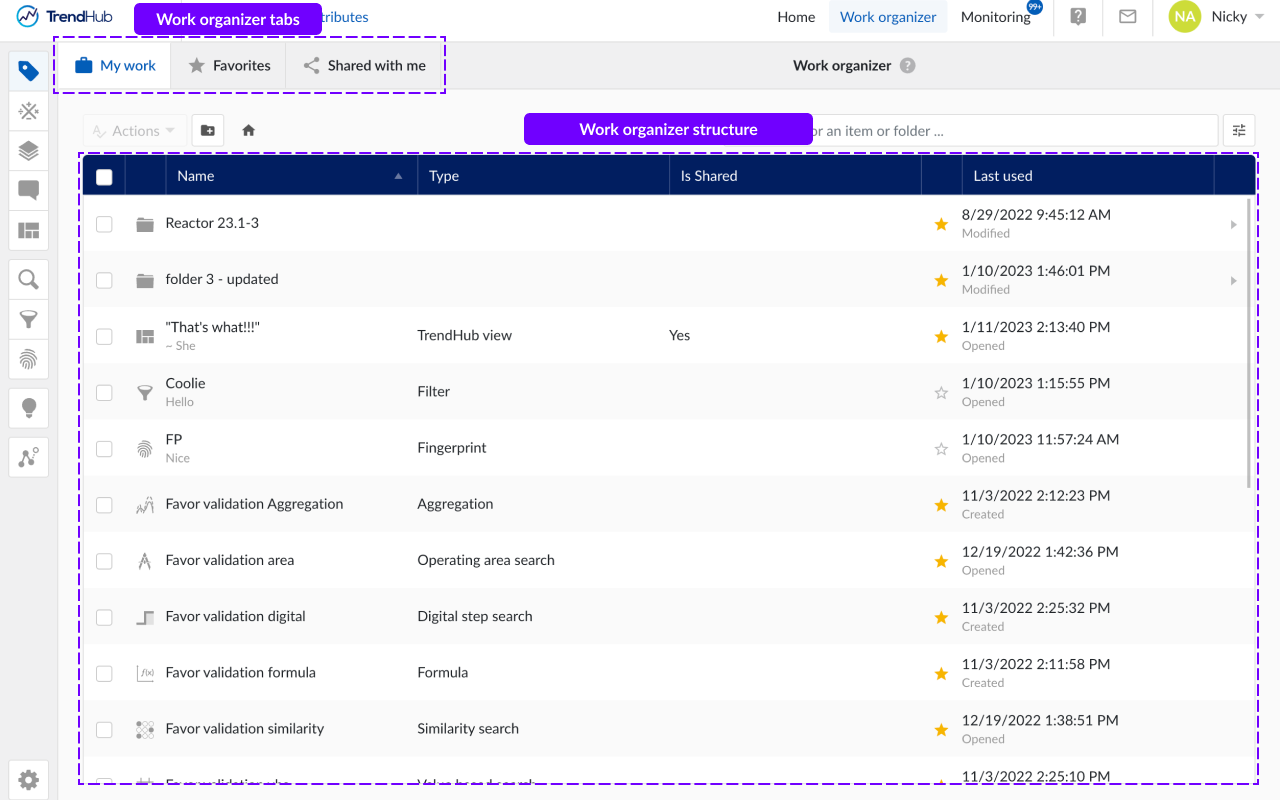Open the mail envelope icon
The height and width of the screenshot is (800, 1280).
click(x=1127, y=17)
